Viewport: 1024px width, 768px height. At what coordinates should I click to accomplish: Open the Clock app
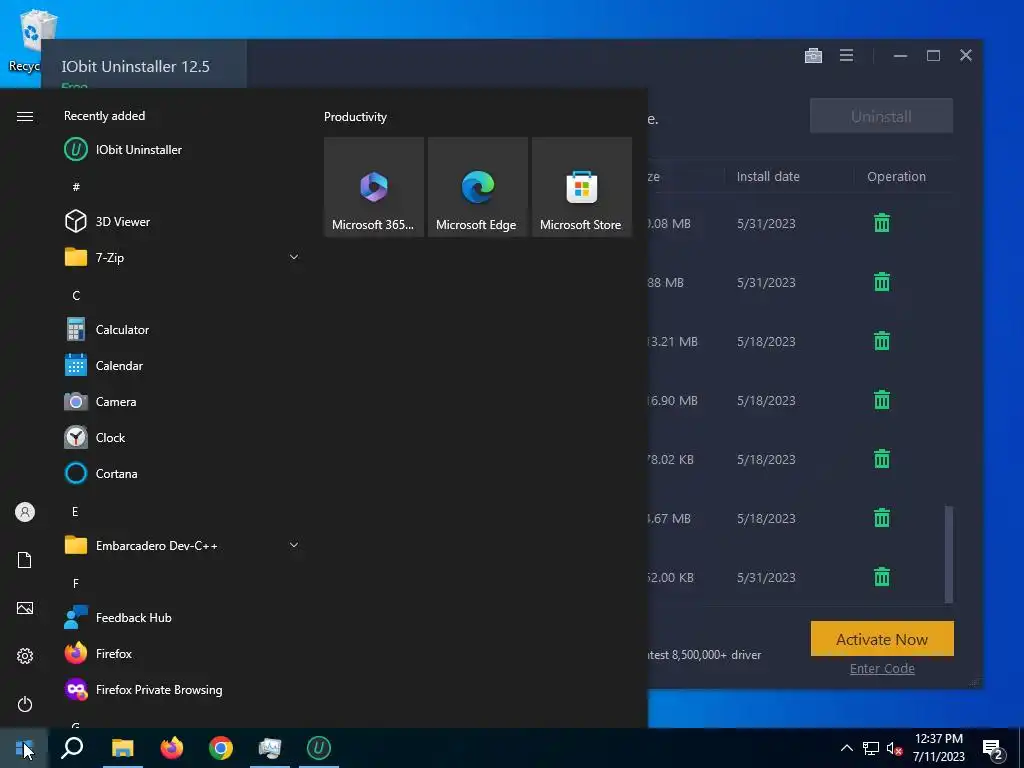[x=181, y=438]
